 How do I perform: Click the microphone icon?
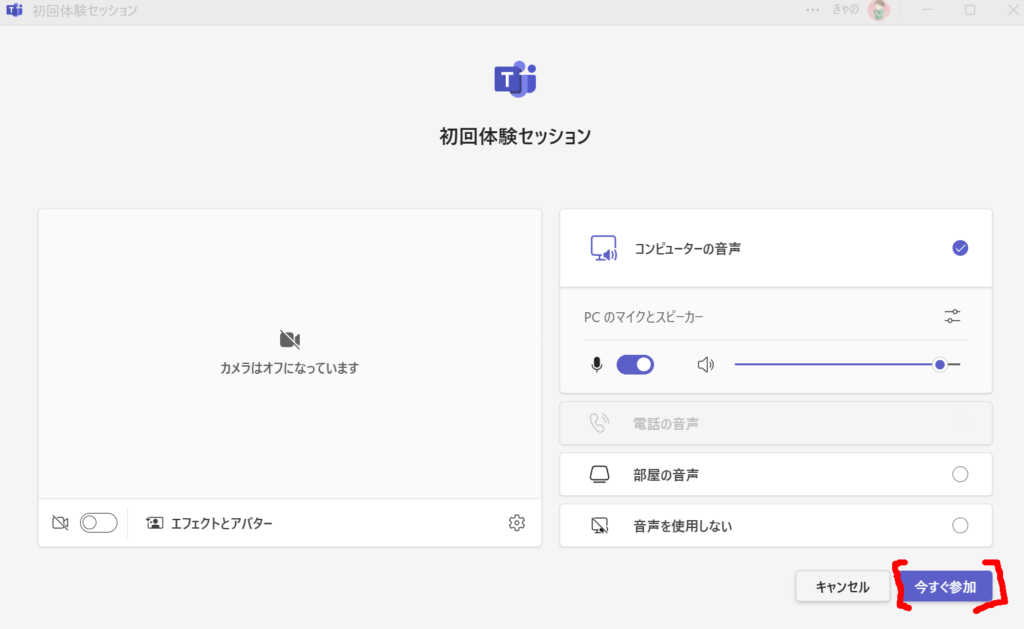[x=597, y=364]
